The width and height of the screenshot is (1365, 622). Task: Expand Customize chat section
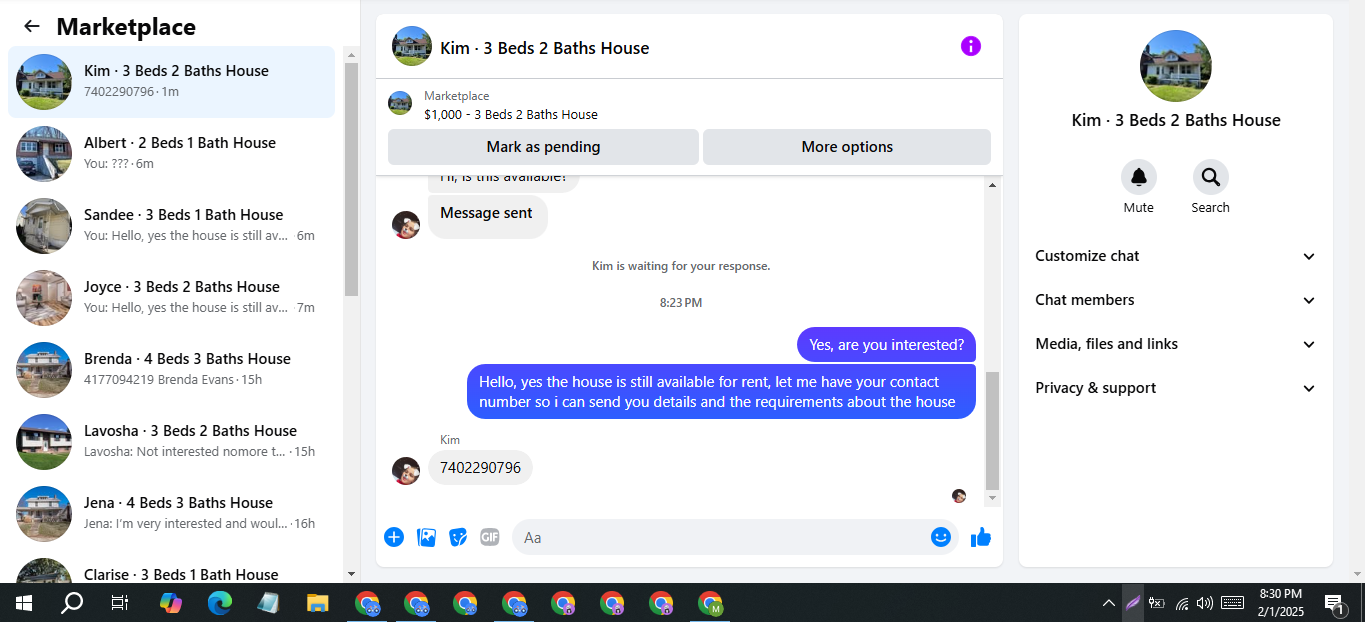1175,256
